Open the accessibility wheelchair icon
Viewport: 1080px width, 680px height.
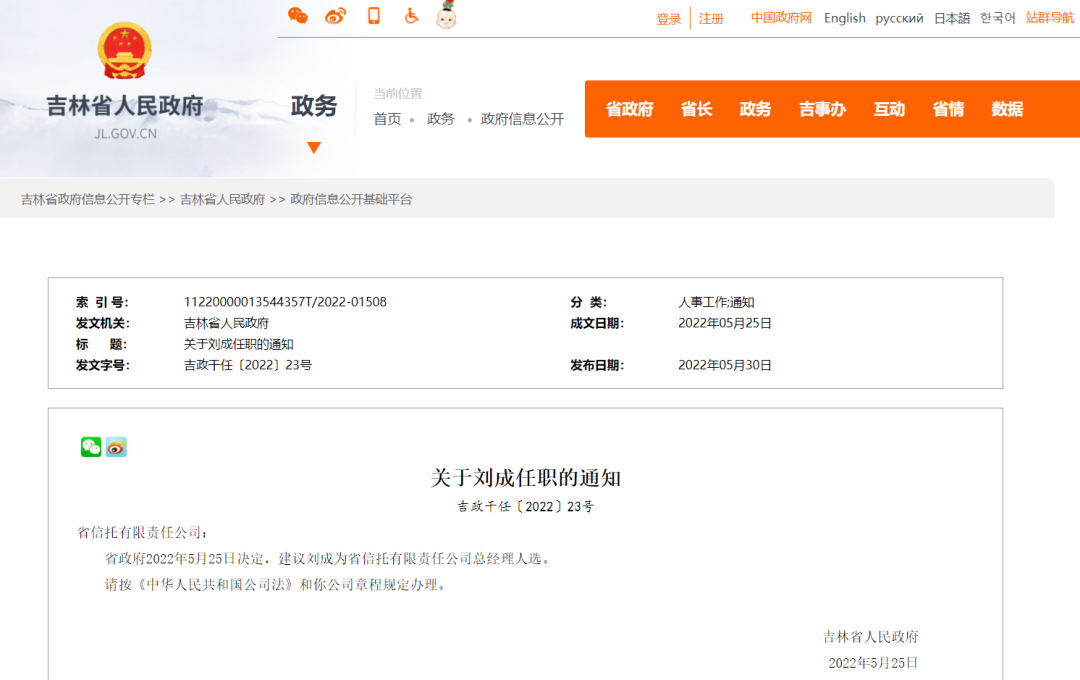click(411, 16)
